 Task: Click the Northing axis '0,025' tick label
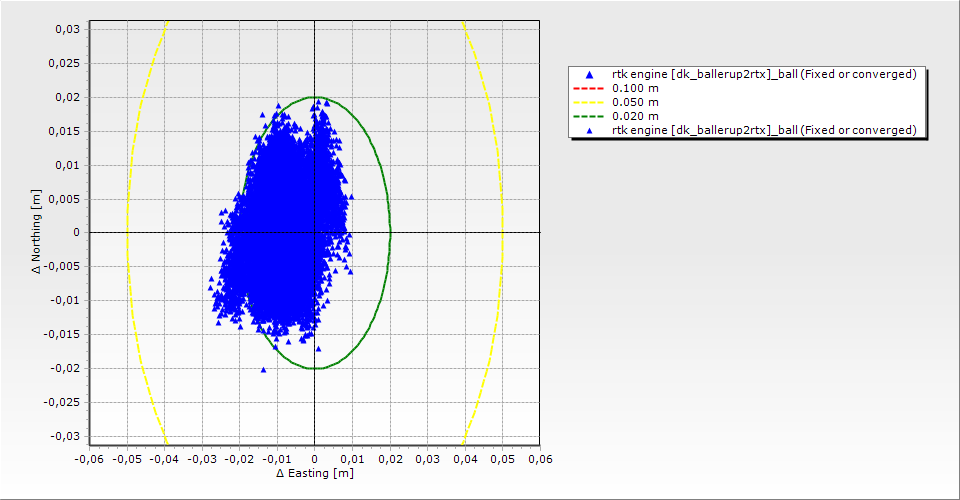pos(64,63)
